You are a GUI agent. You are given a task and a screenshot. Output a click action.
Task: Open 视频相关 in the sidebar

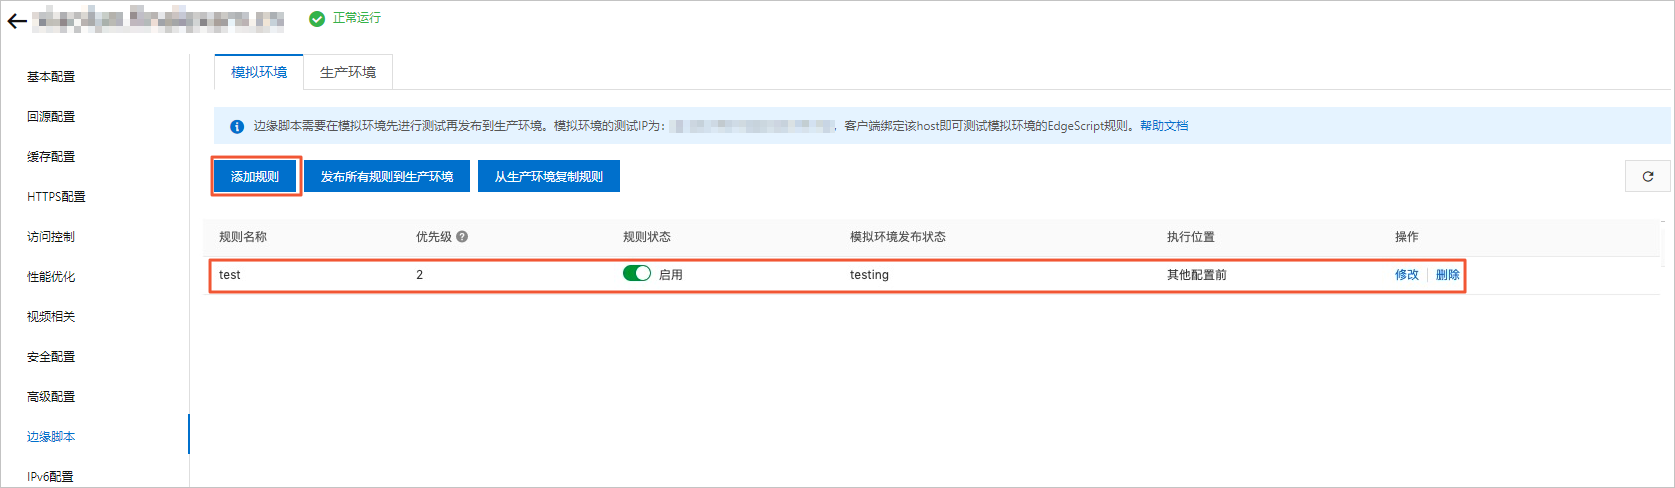click(51, 316)
